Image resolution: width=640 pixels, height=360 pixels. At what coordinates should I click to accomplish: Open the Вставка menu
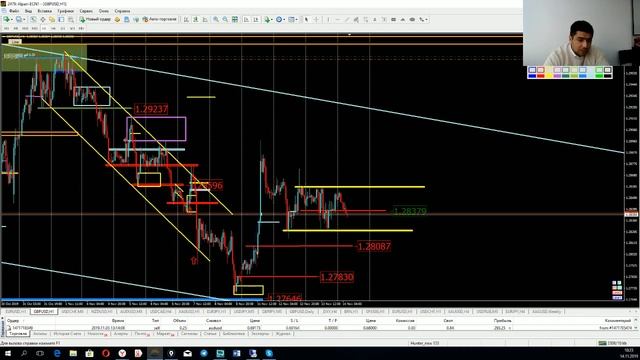pyautogui.click(x=44, y=11)
